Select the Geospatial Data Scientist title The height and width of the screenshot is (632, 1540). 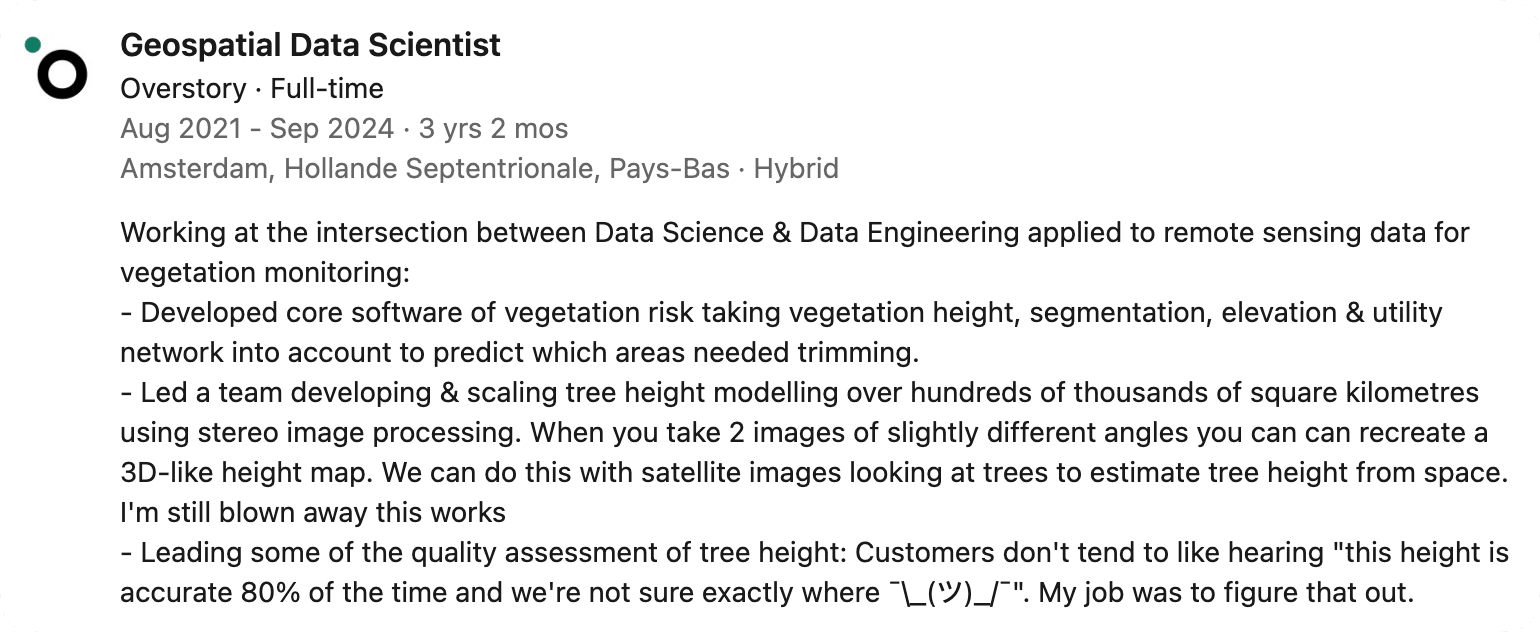[310, 45]
